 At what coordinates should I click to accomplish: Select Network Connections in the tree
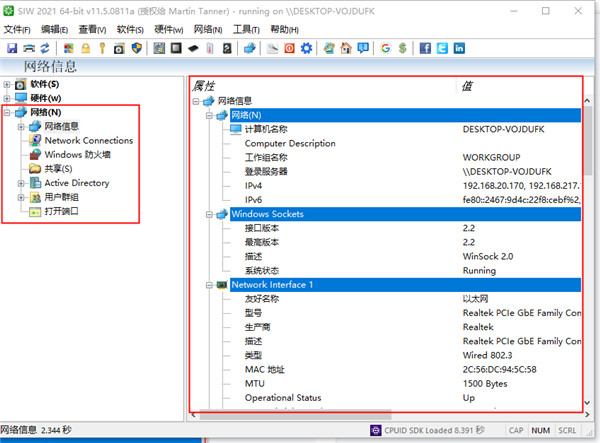point(88,141)
